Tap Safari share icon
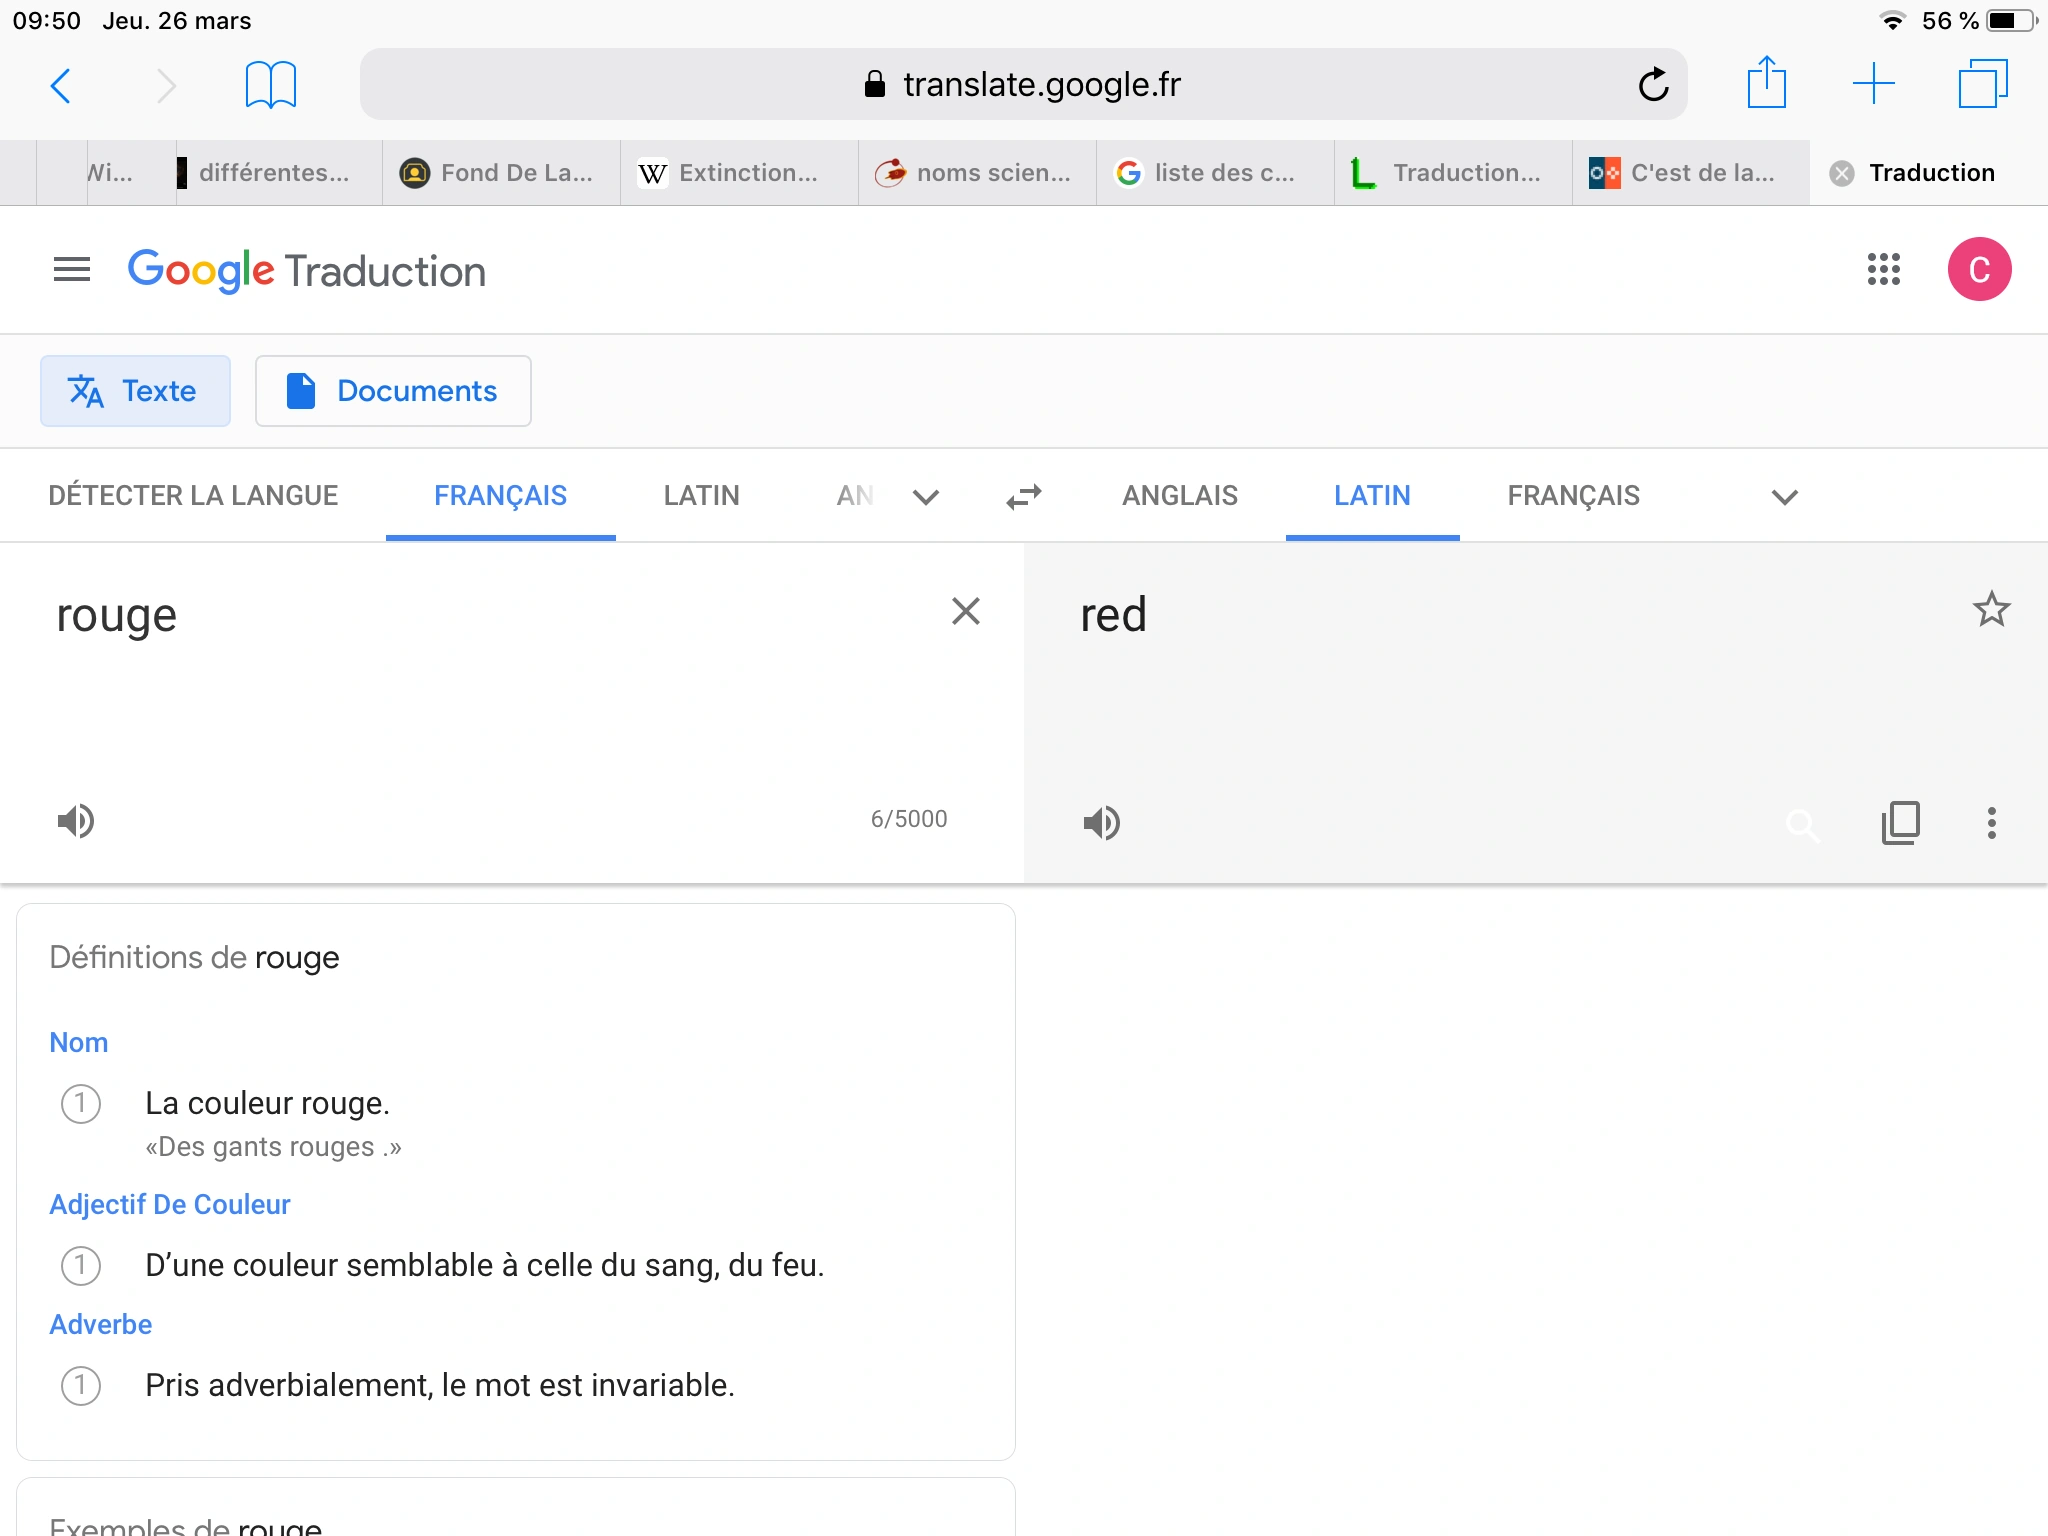Image resolution: width=2048 pixels, height=1536 pixels. pyautogui.click(x=1766, y=84)
